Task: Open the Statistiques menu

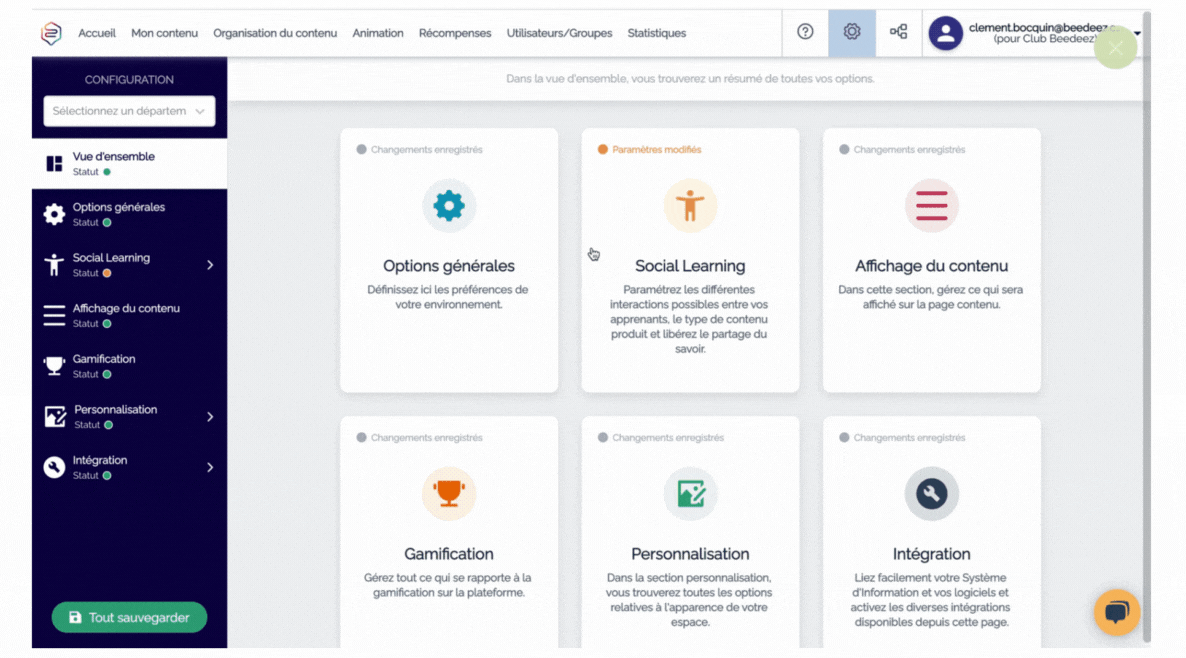Action: (x=656, y=33)
